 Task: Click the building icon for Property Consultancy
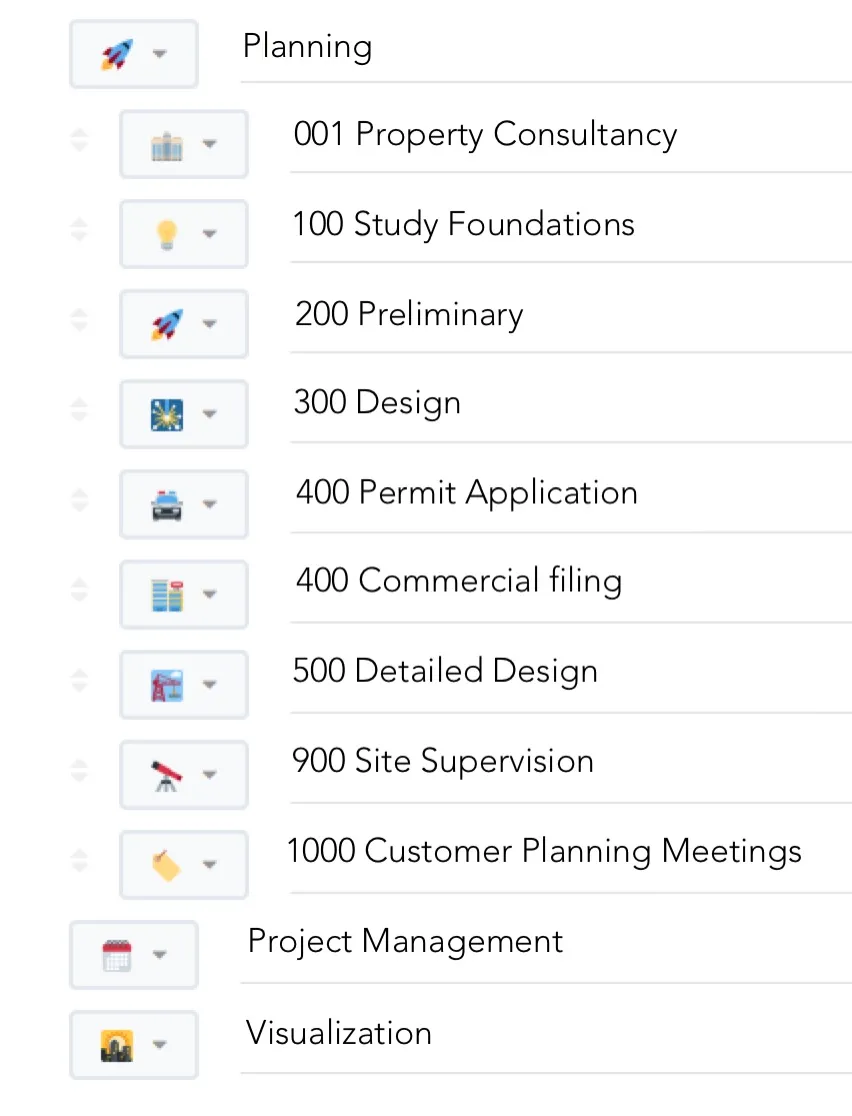click(167, 145)
